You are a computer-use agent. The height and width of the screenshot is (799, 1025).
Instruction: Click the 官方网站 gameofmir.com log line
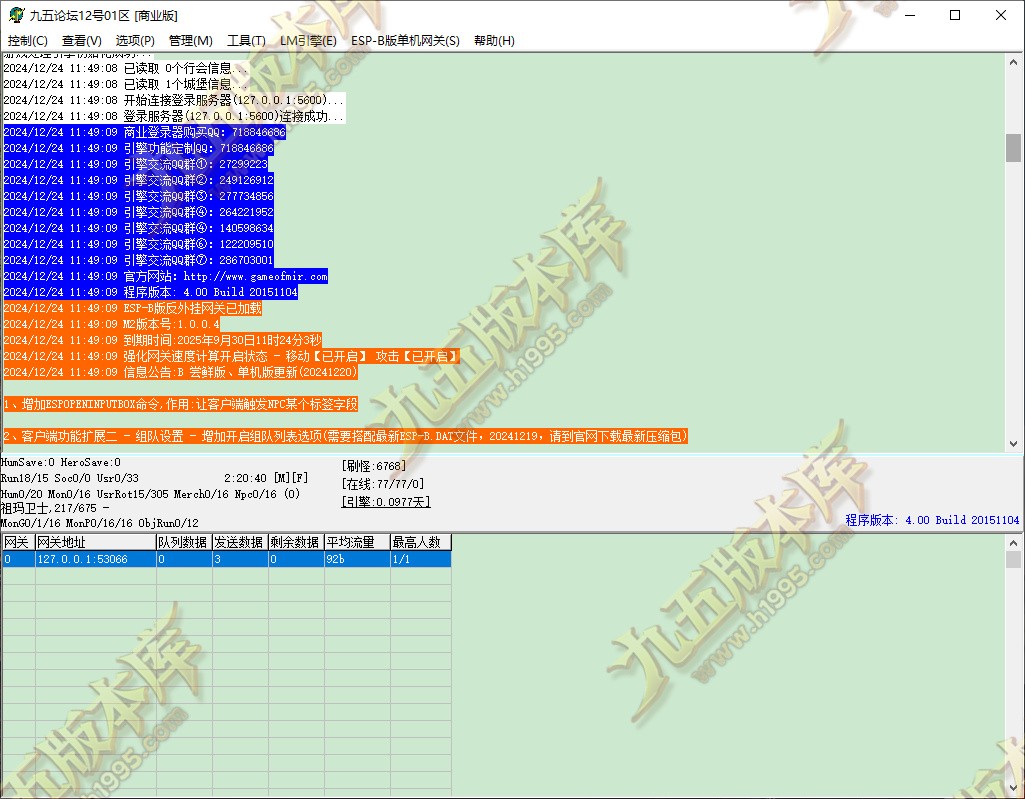coord(165,276)
